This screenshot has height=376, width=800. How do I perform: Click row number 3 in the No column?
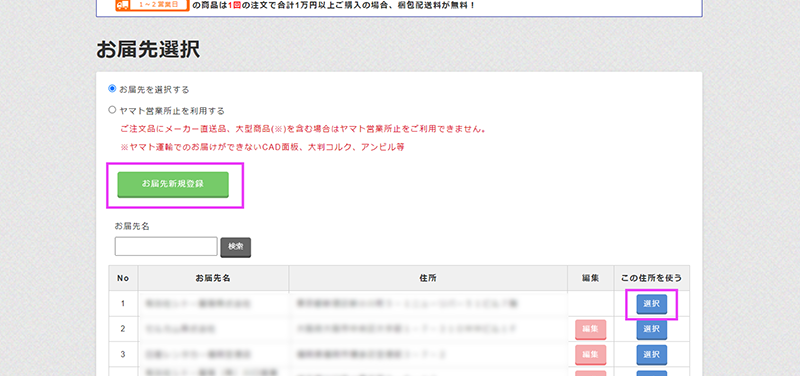tap(123, 354)
